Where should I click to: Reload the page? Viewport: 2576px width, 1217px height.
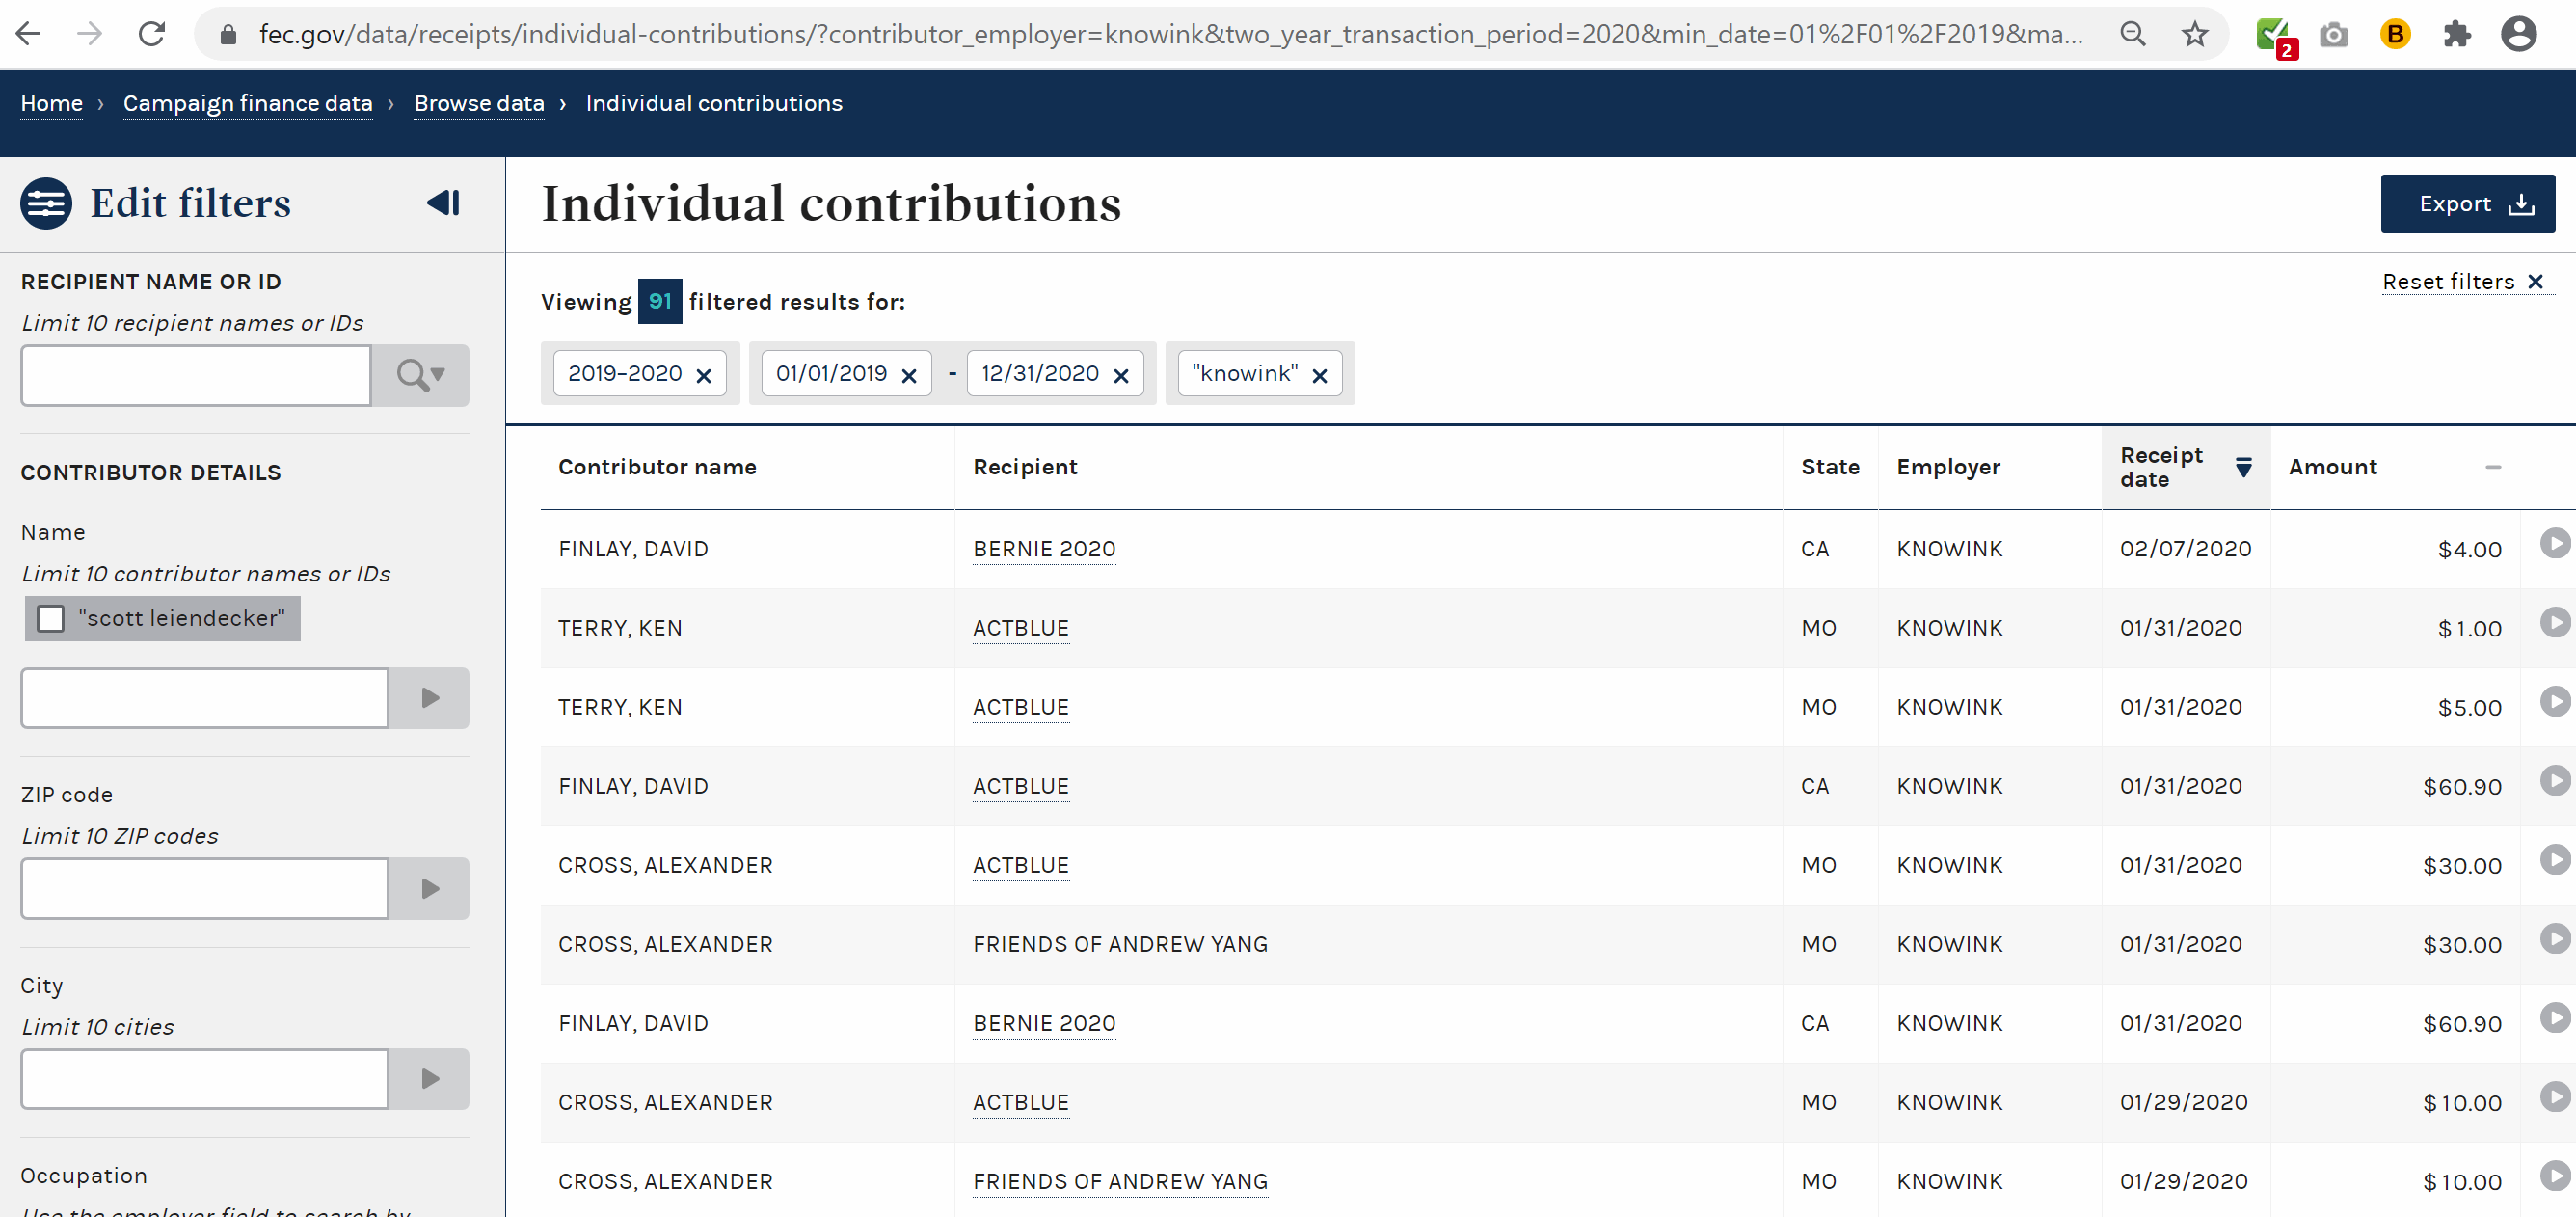[152, 34]
